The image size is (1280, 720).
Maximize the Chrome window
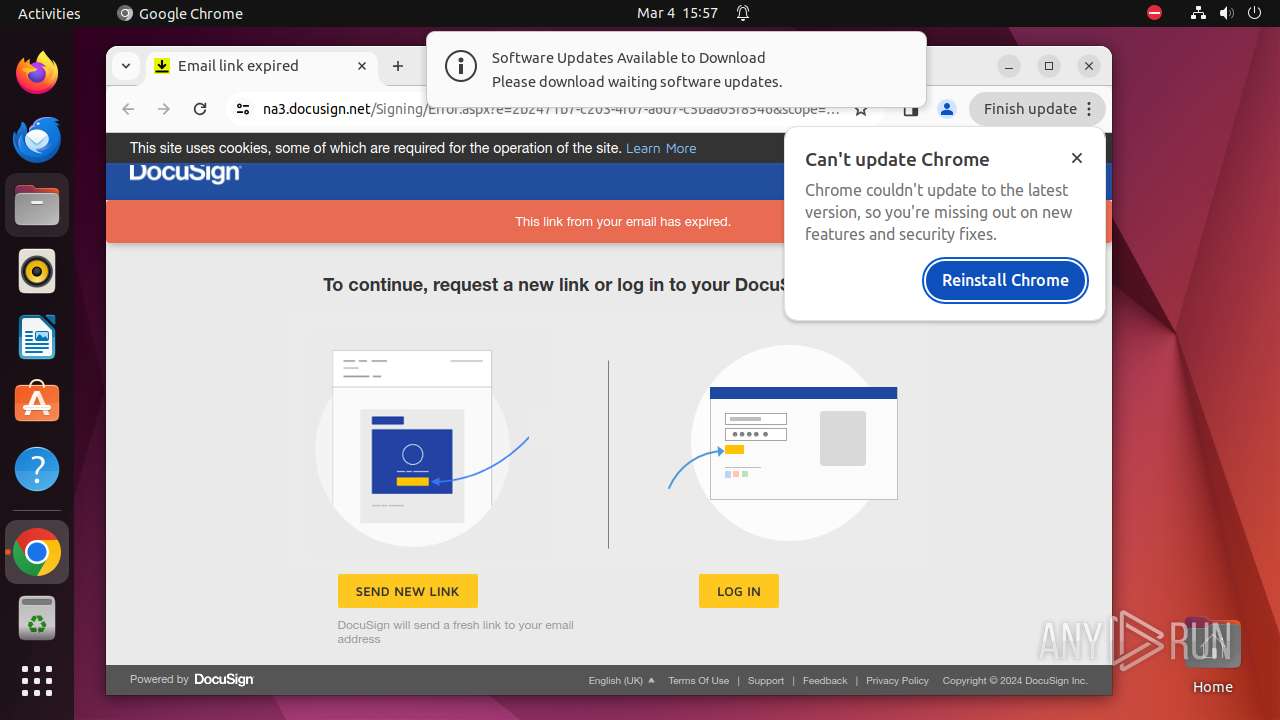pyautogui.click(x=1049, y=66)
